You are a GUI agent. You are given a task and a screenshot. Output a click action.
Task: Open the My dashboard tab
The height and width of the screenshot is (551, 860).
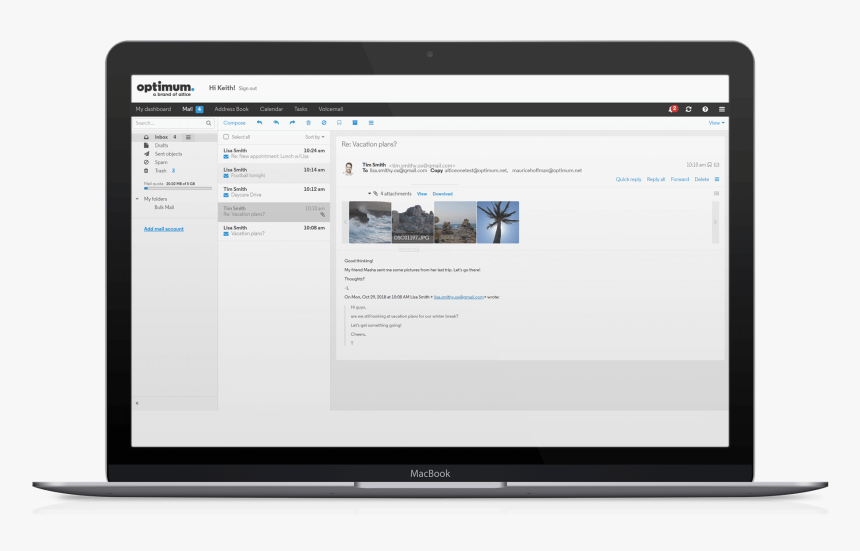(153, 109)
